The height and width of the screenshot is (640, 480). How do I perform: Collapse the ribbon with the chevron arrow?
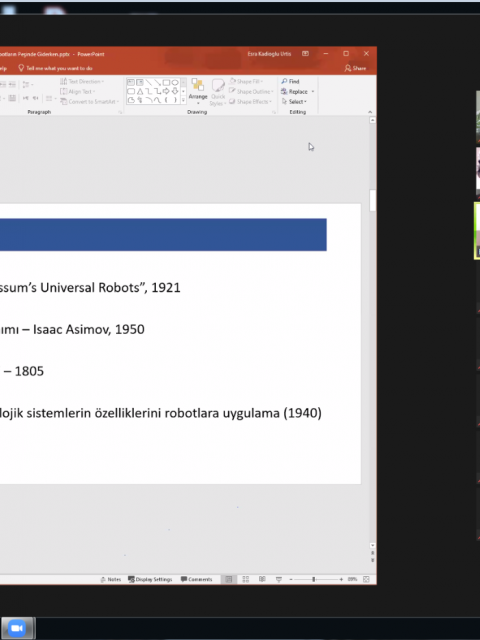click(370, 112)
